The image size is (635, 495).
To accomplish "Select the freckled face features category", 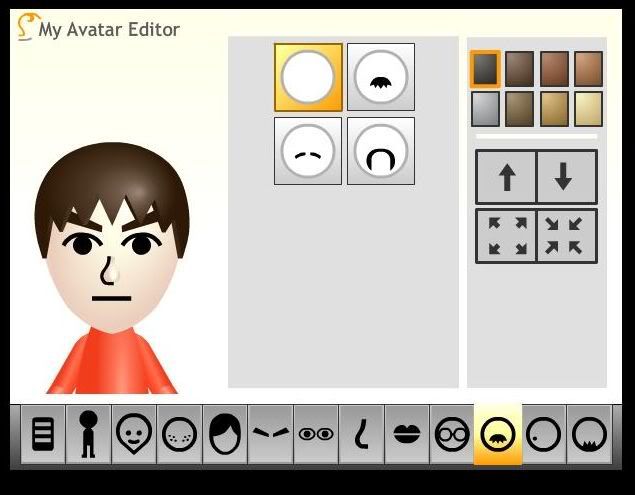I will 179,435.
